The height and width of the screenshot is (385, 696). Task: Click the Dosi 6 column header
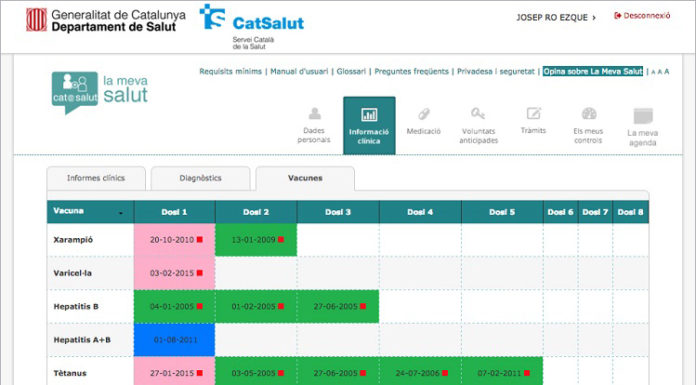[561, 212]
